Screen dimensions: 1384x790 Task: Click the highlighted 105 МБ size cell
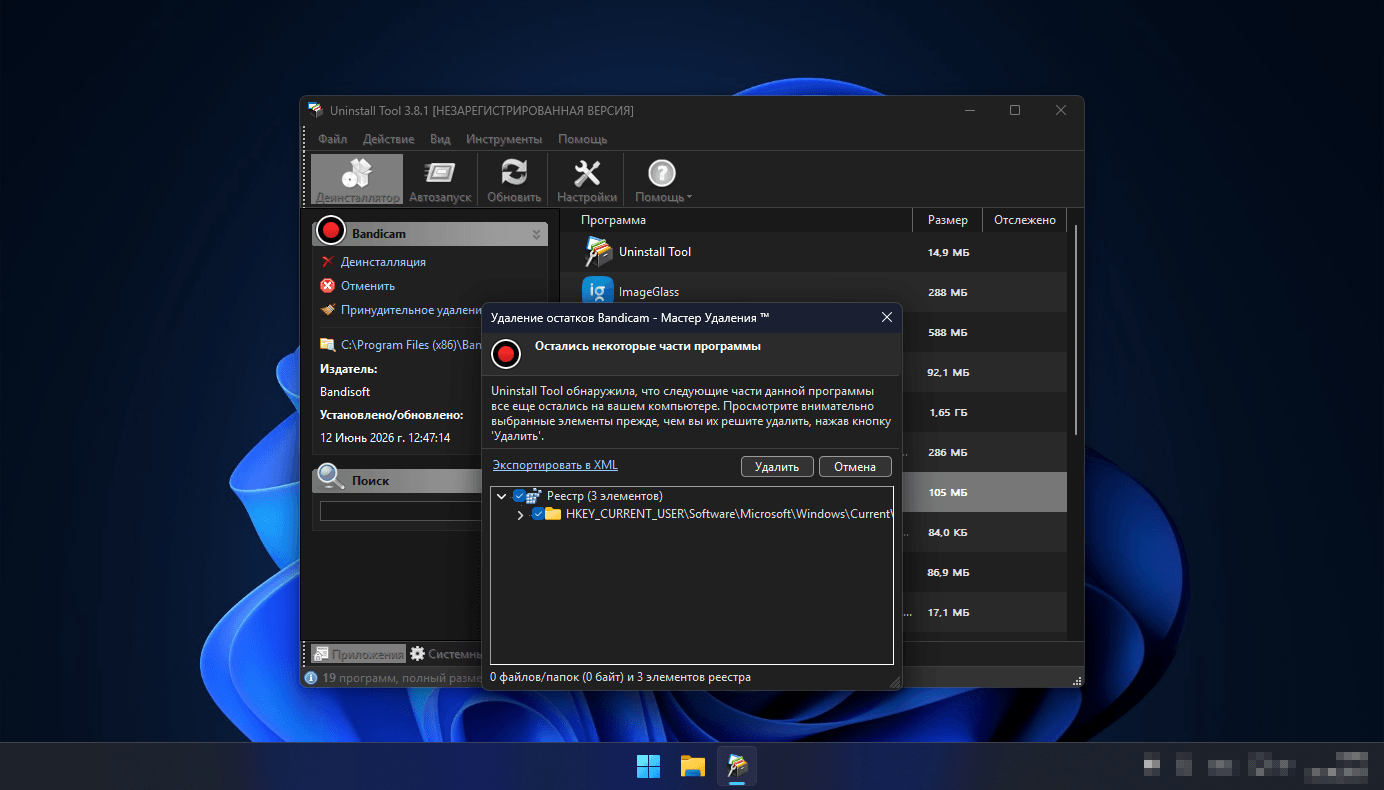[x=948, y=492]
